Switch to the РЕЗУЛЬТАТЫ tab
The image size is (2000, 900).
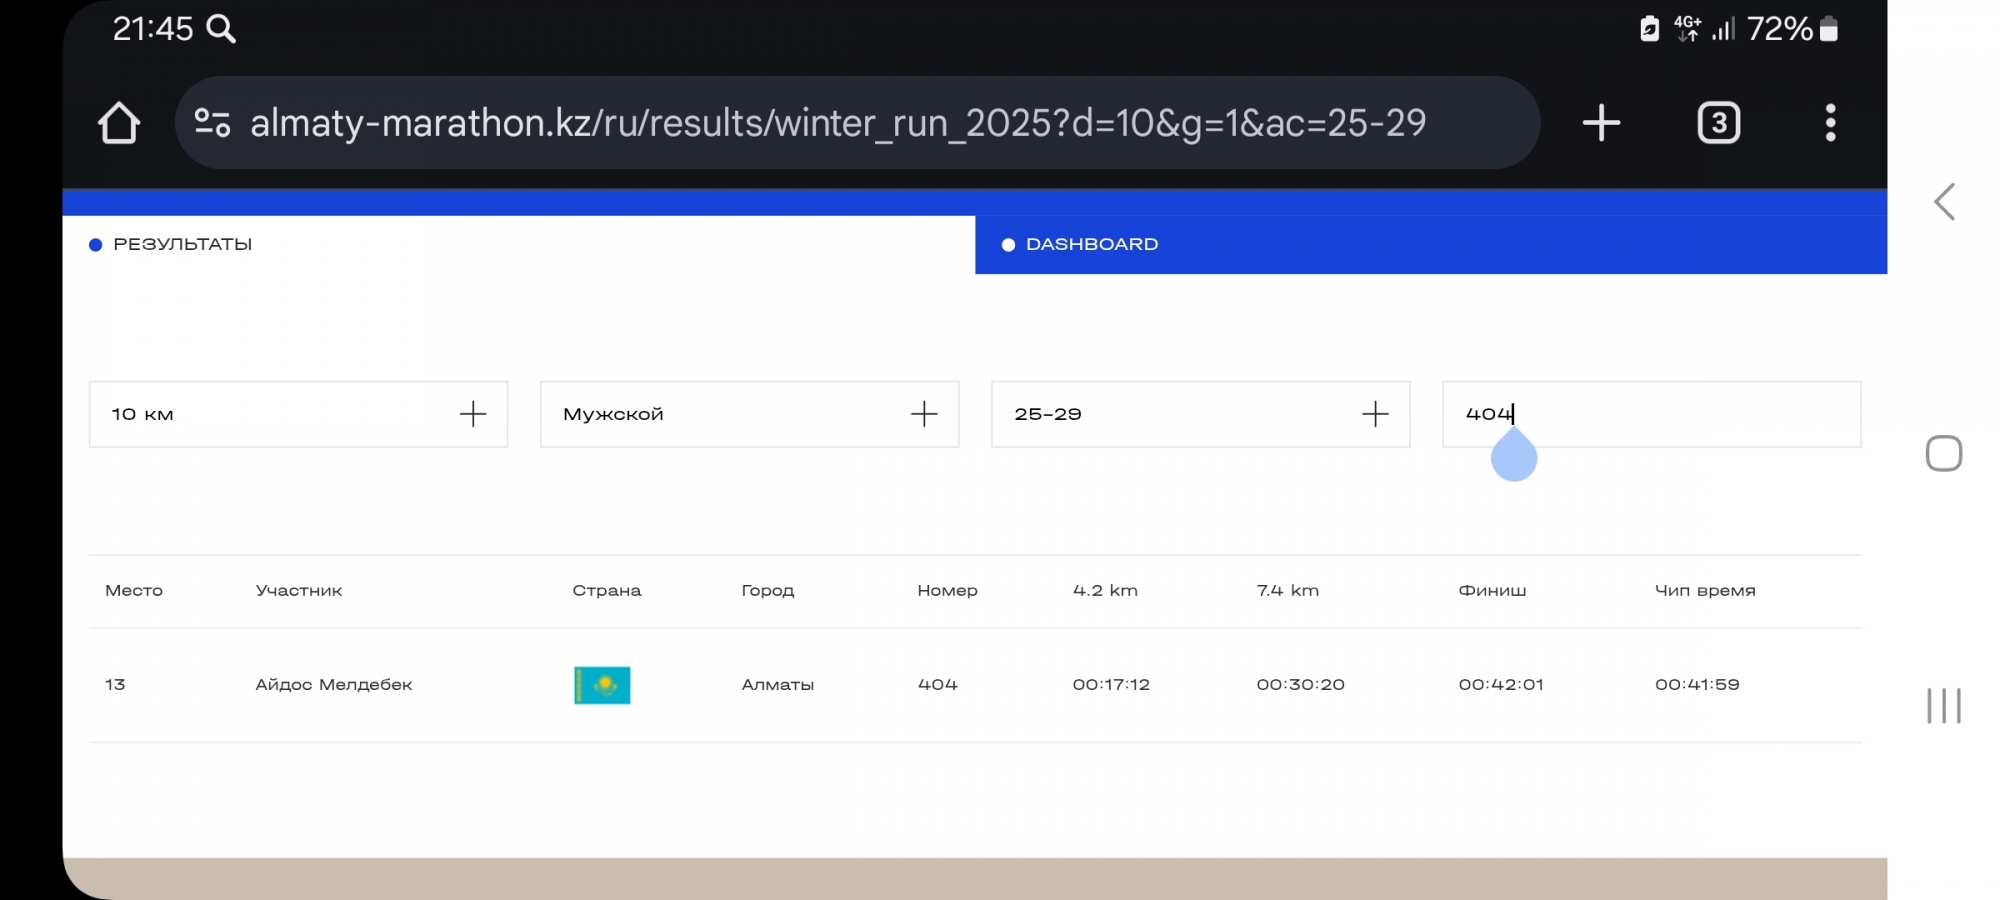tap(183, 245)
